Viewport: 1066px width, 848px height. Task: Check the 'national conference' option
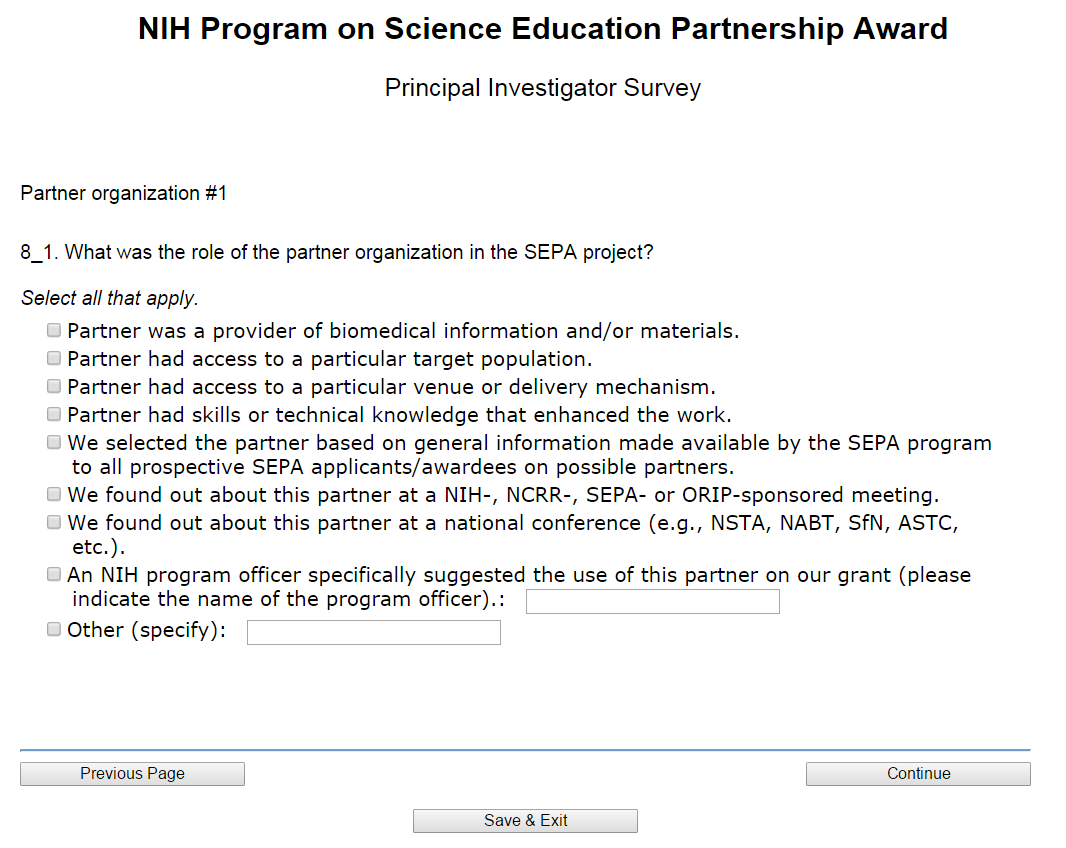54,522
